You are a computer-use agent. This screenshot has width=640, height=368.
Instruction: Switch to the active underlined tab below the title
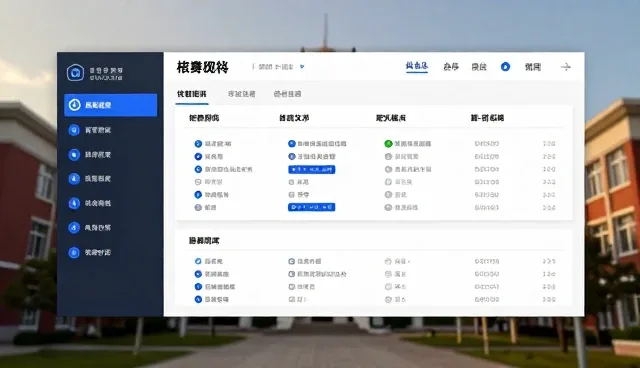192,94
